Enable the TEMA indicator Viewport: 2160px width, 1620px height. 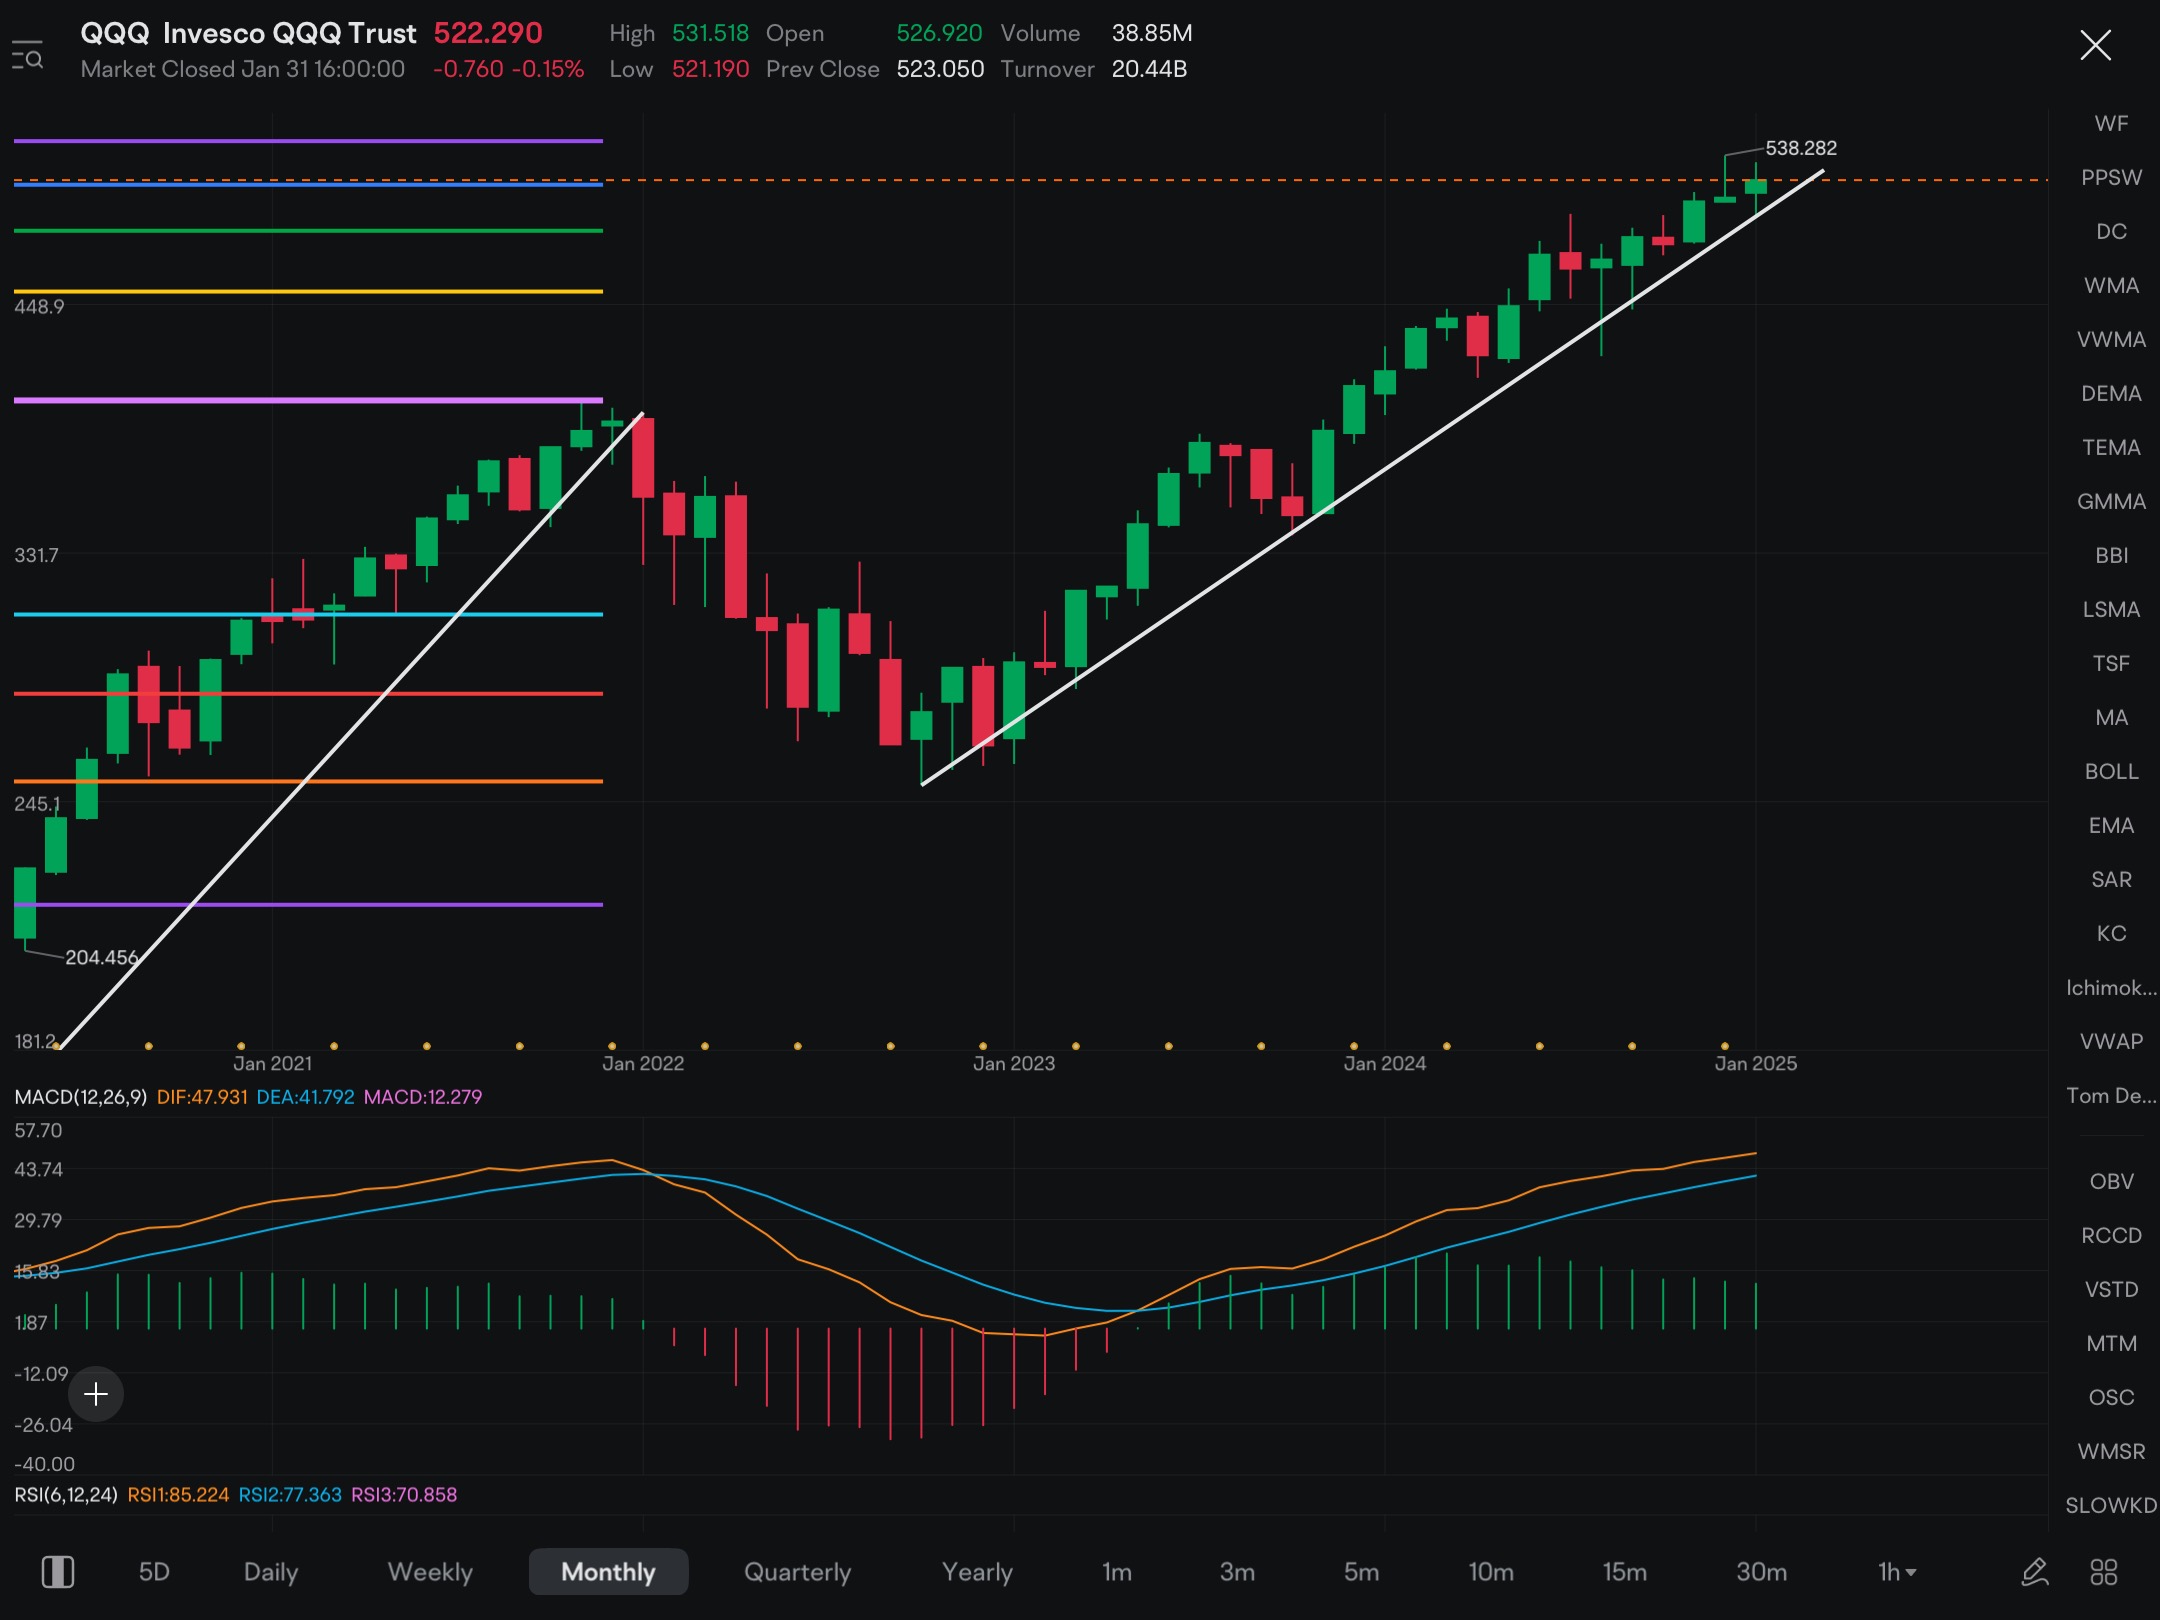click(x=2111, y=447)
